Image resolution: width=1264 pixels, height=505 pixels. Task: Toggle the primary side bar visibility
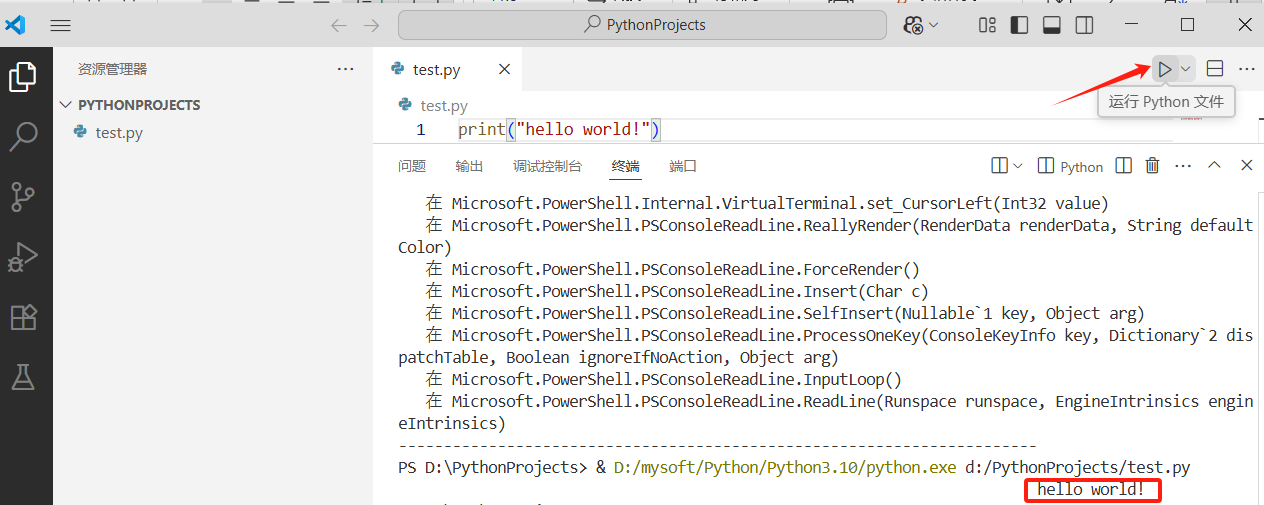1019,25
